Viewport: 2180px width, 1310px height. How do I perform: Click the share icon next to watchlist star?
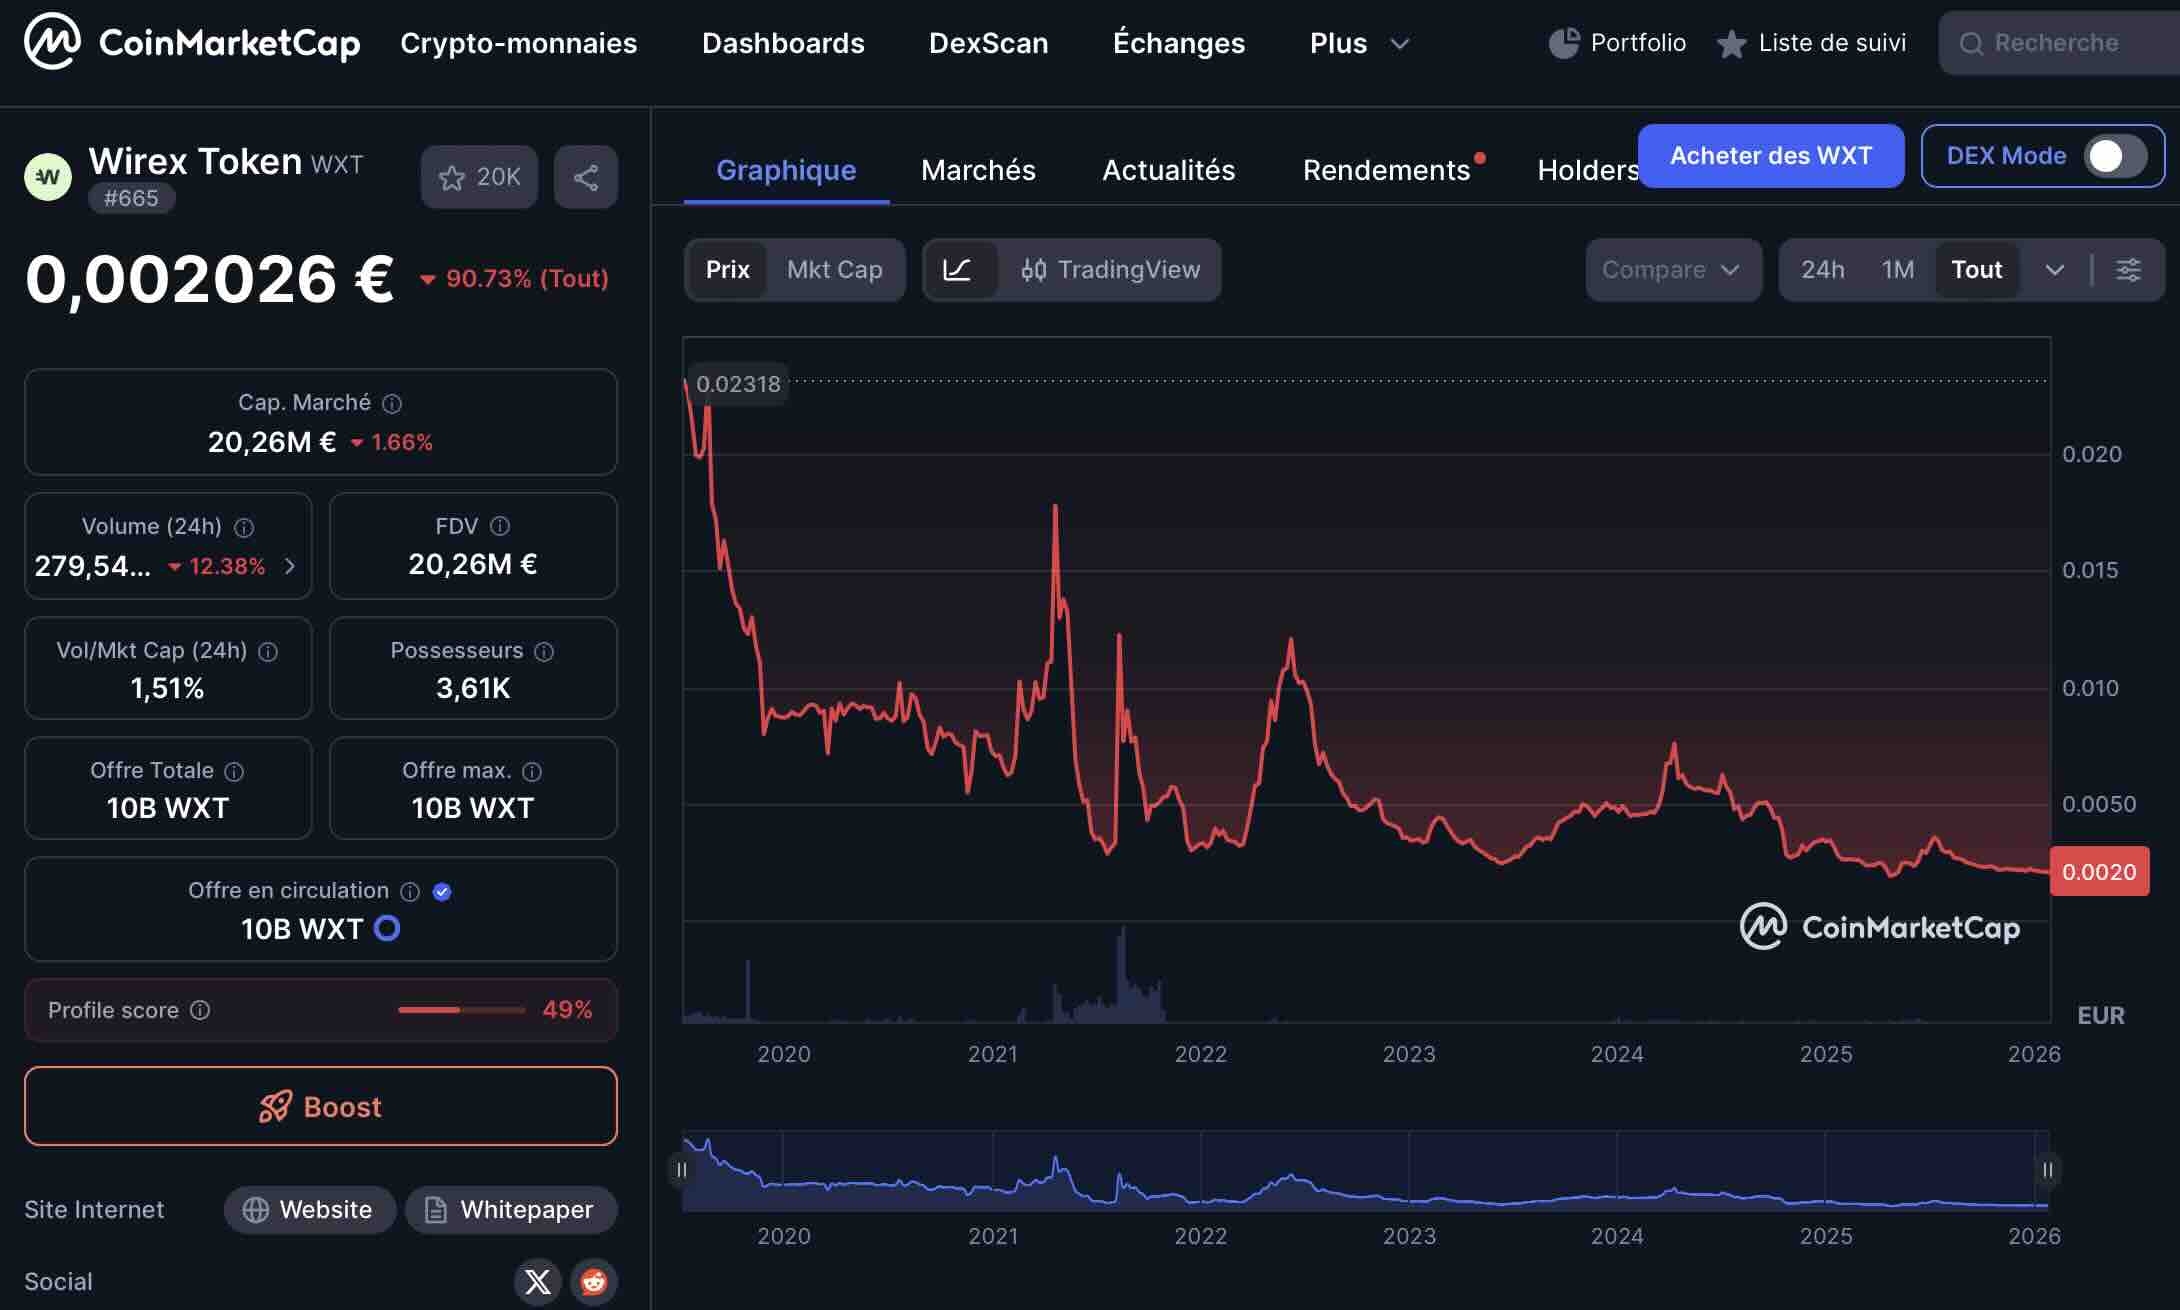pos(585,178)
